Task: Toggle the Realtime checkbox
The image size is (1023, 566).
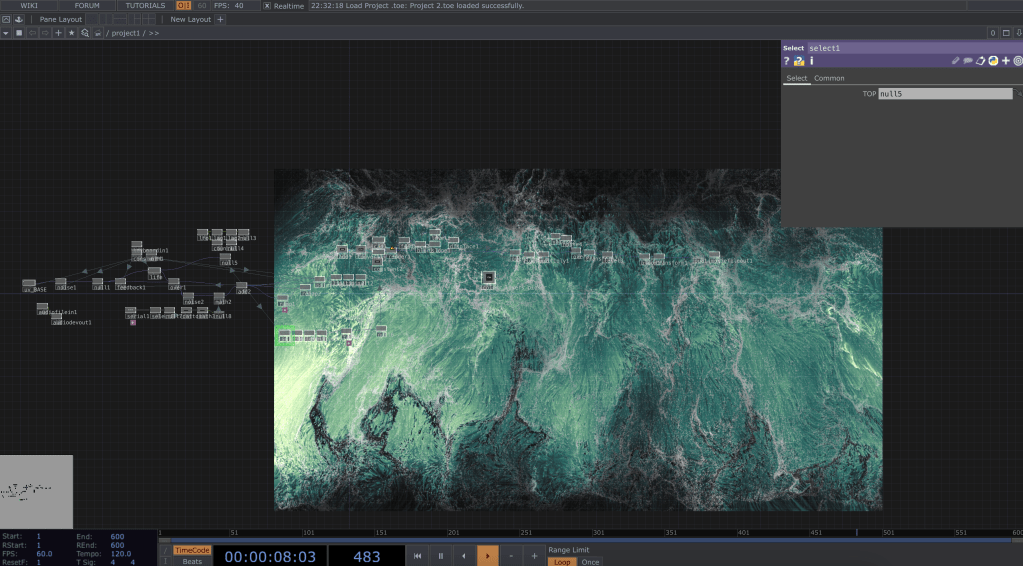Action: pyautogui.click(x=267, y=6)
